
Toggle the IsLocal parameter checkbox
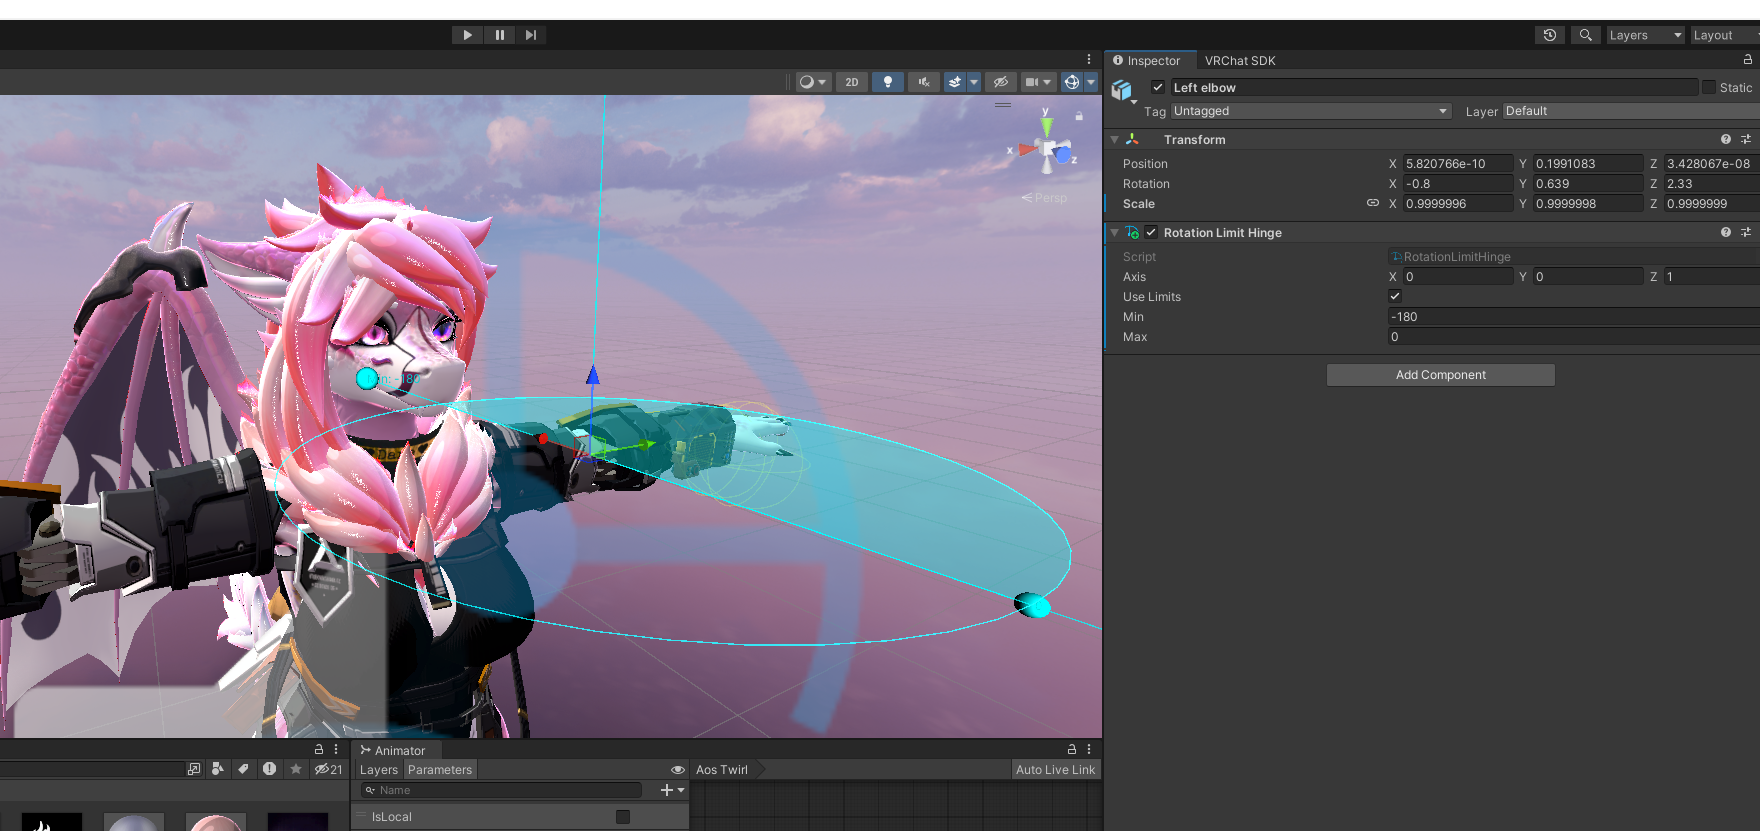[x=623, y=817]
